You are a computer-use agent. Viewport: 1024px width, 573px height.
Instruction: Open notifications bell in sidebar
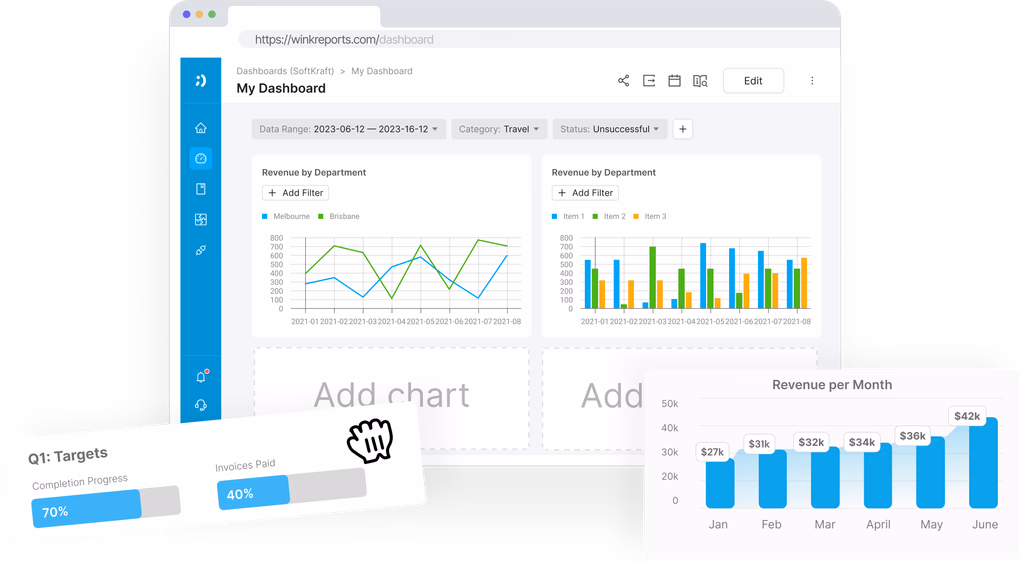coord(201,376)
